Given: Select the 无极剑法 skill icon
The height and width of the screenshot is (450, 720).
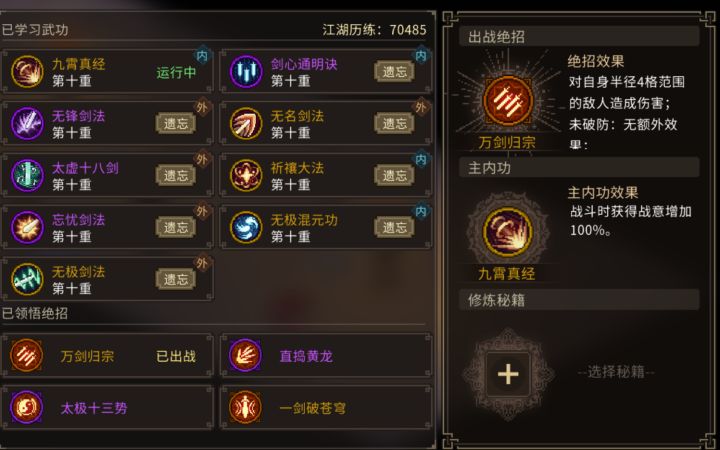Looking at the screenshot, I should tap(27, 279).
